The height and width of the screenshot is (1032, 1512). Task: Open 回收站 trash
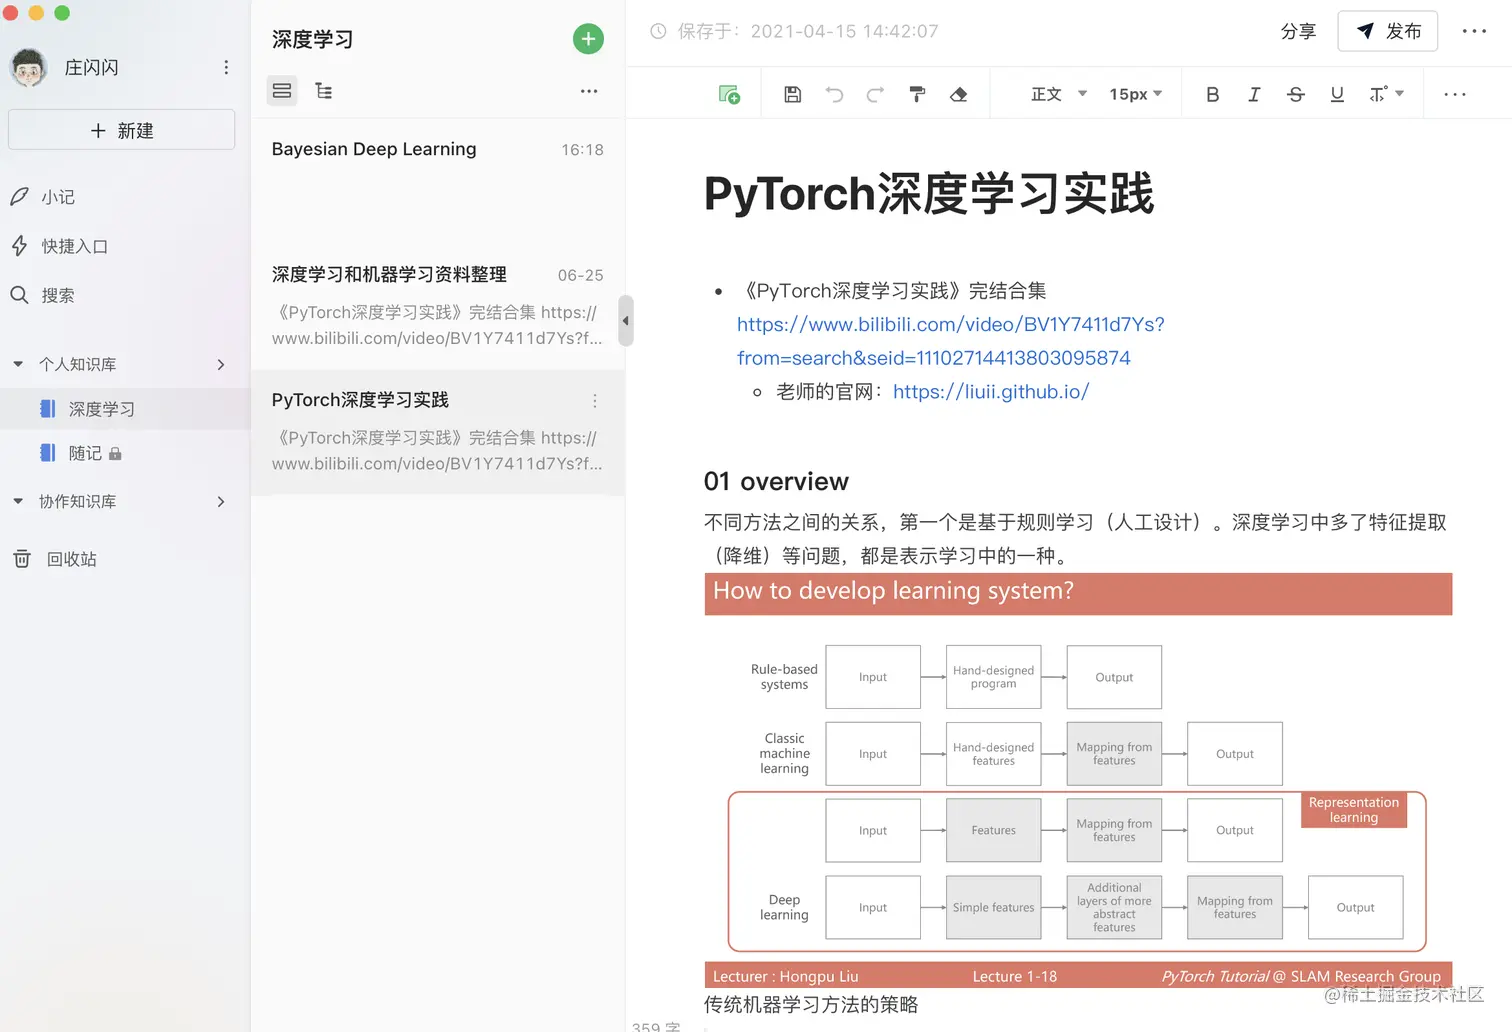[x=72, y=559]
